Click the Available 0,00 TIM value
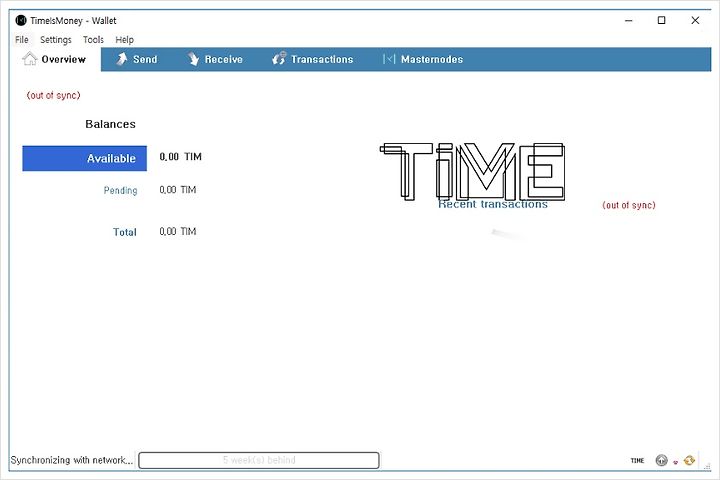 [180, 157]
